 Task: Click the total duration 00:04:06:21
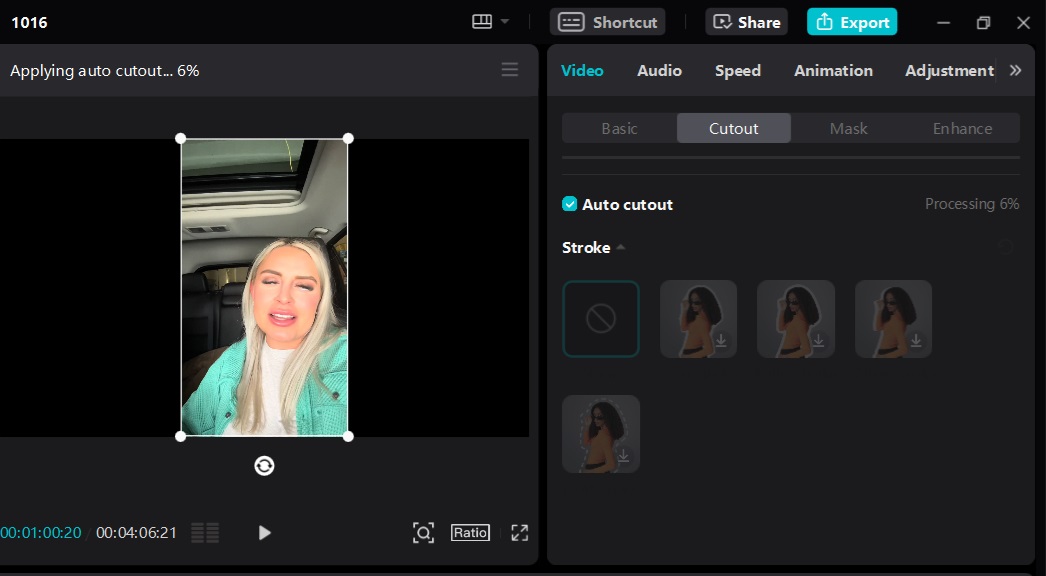click(x=136, y=533)
